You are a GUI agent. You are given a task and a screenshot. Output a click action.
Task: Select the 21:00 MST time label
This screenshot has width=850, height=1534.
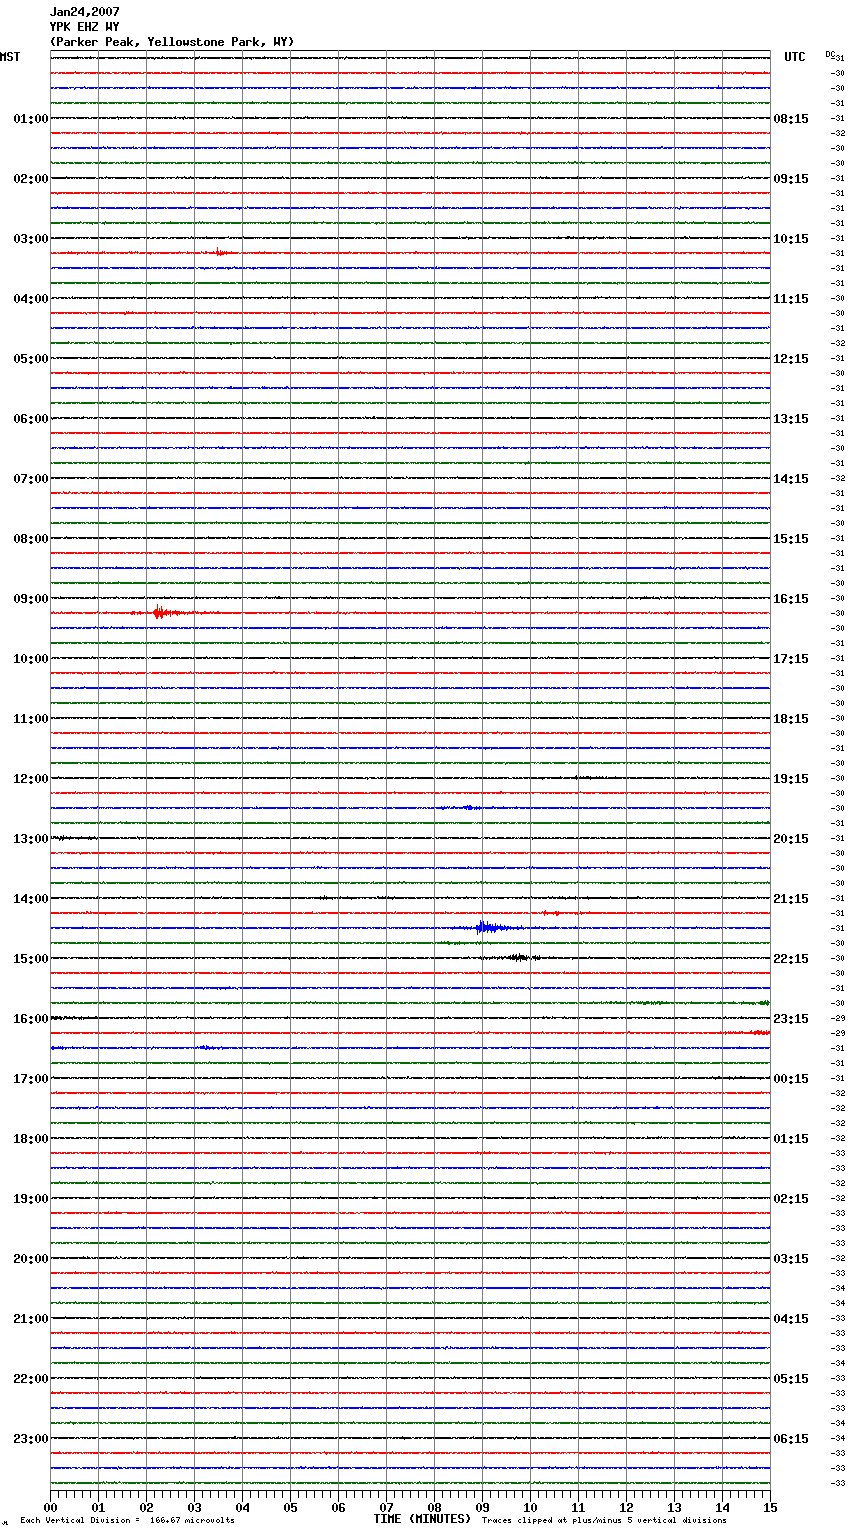(x=31, y=1319)
